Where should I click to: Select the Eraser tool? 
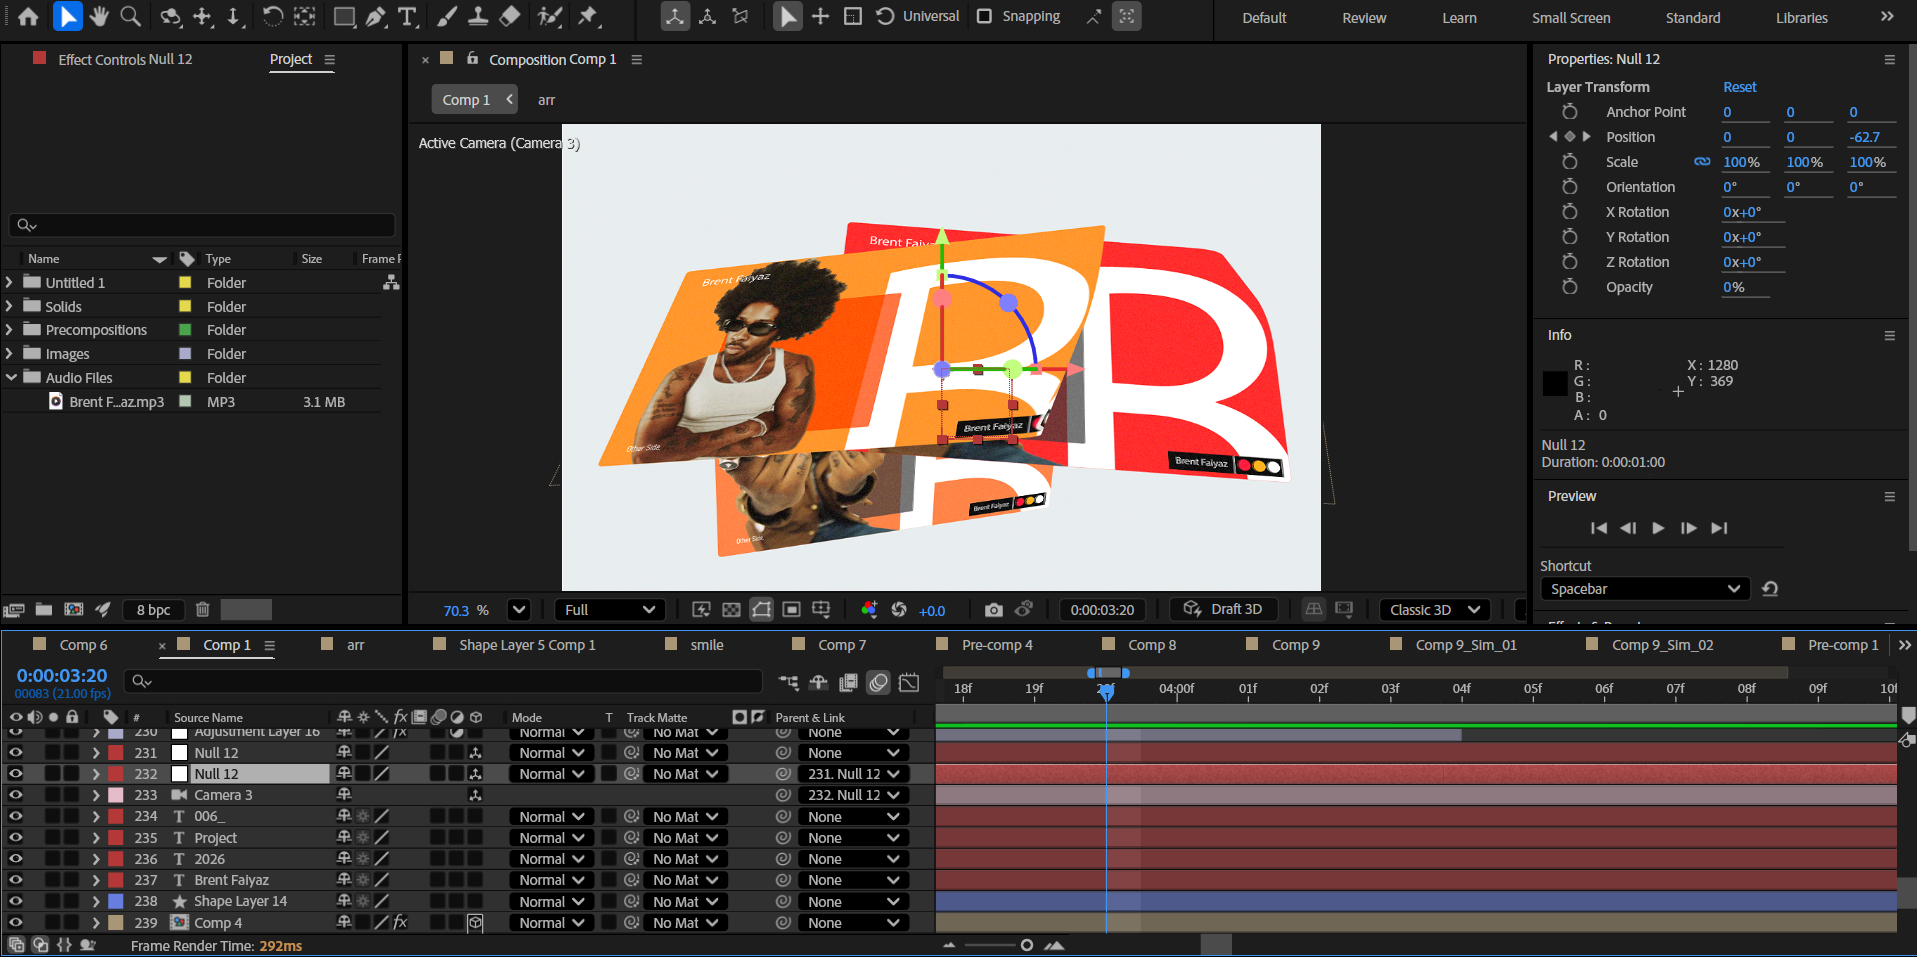(510, 17)
